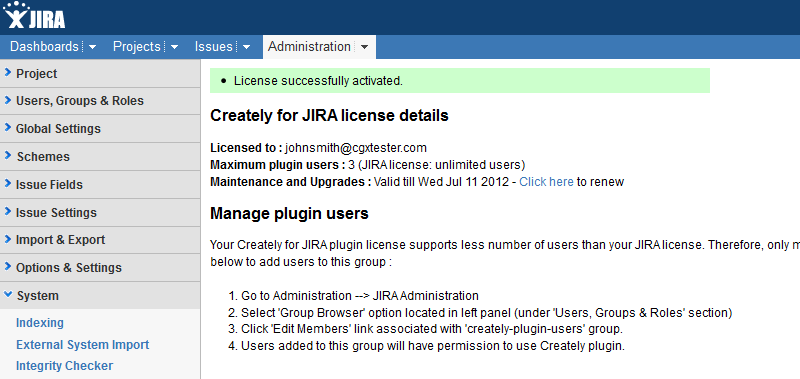Click the 'Manage plugin users' heading
This screenshot has width=800, height=379.
(289, 213)
